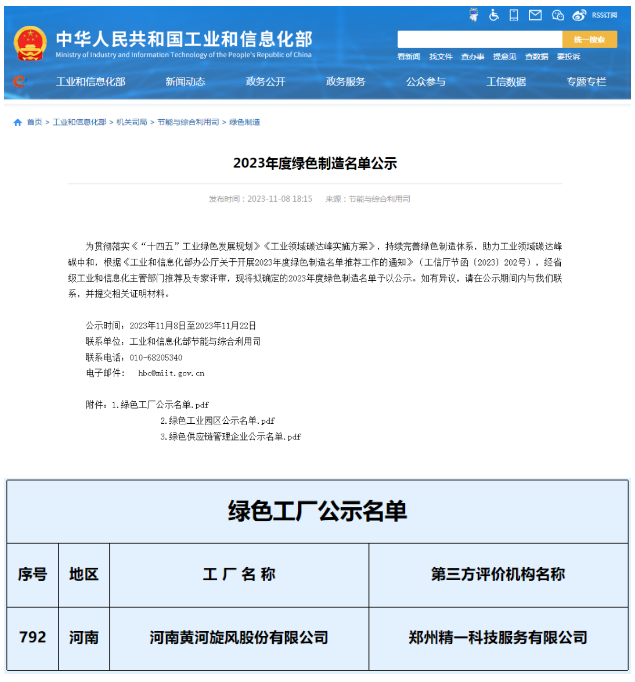Open the 工业和信息化部 navigation menu

click(x=90, y=81)
